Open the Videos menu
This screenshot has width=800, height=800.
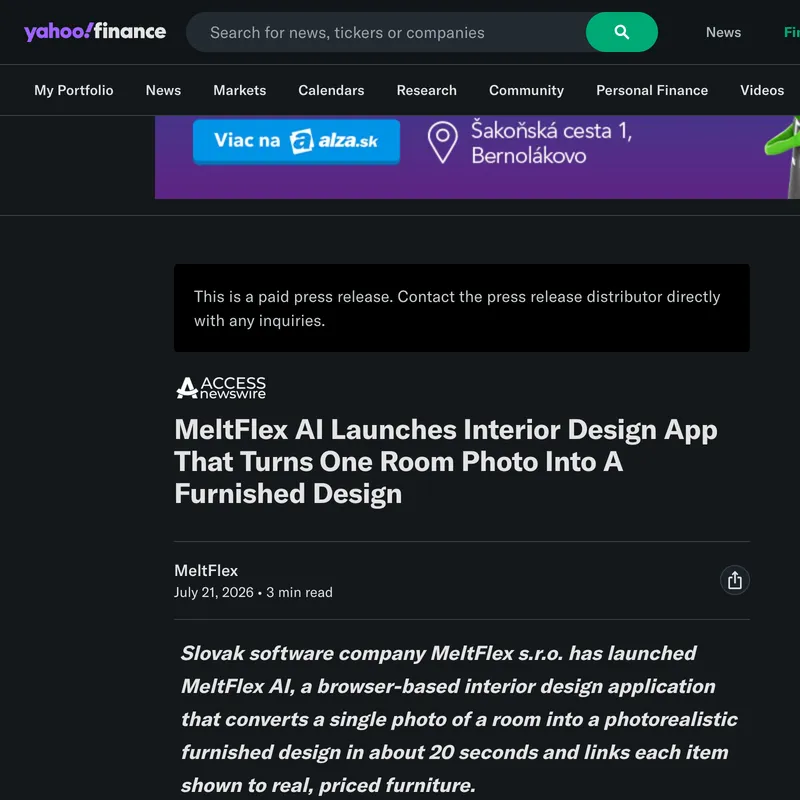[762, 90]
